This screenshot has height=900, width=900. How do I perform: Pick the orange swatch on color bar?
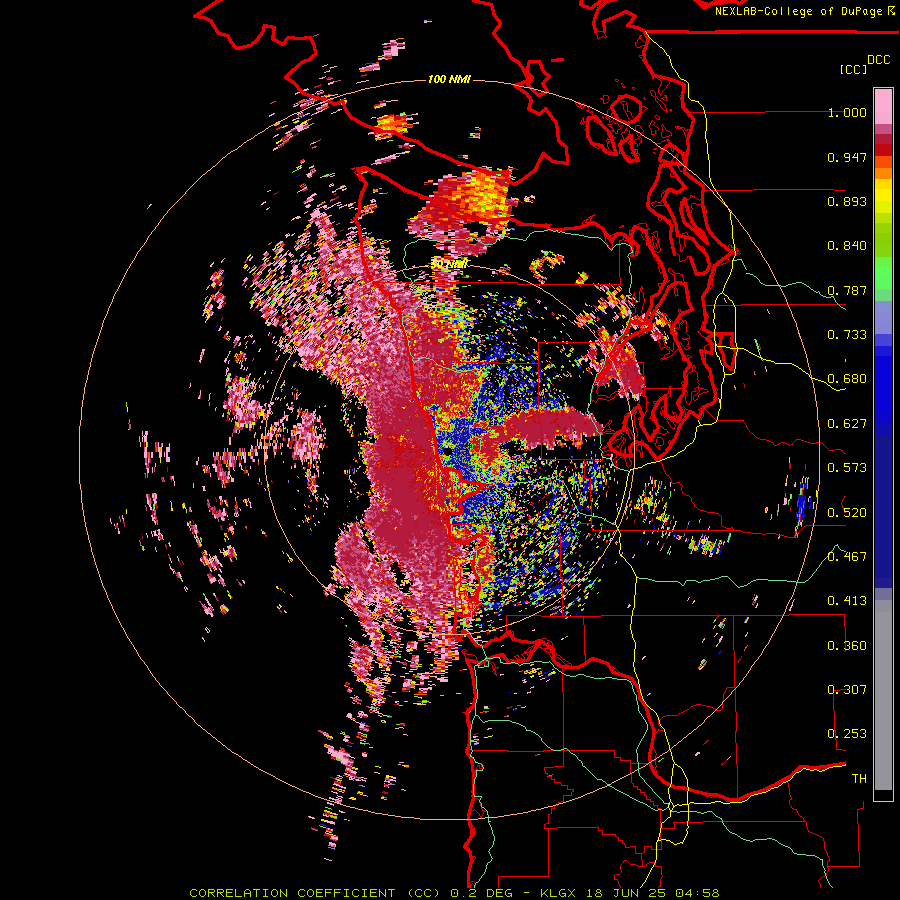[x=883, y=173]
